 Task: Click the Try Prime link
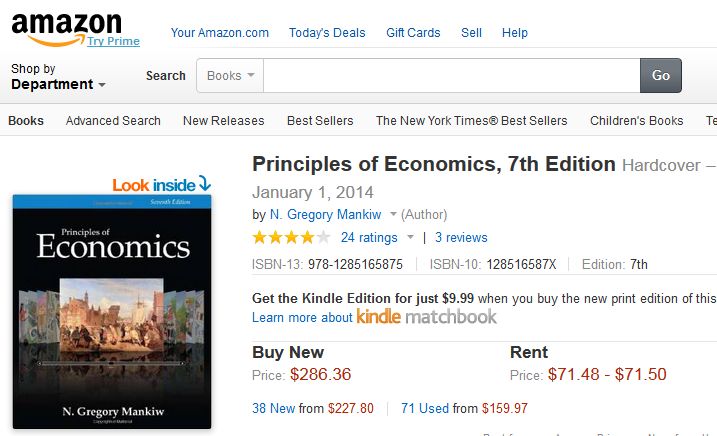(113, 41)
